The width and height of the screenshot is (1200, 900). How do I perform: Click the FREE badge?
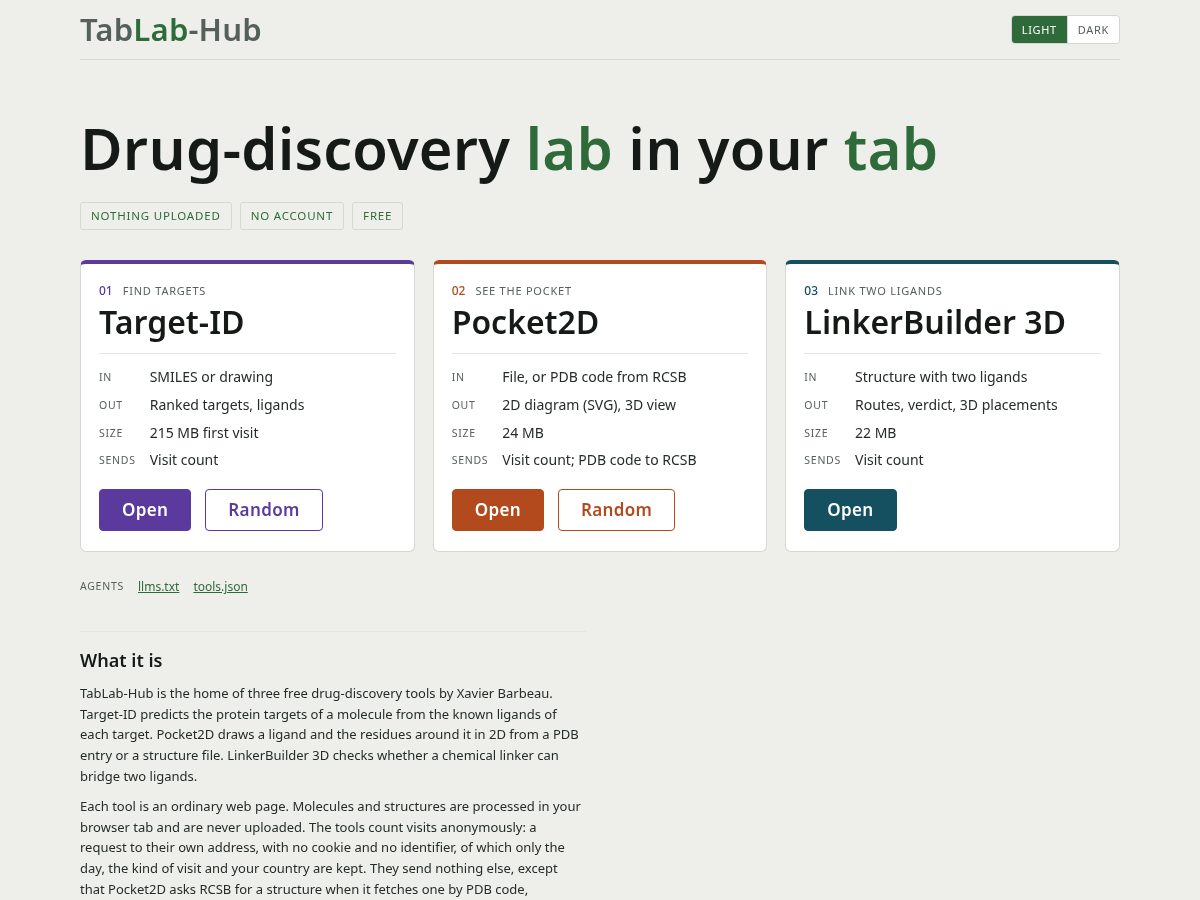[x=377, y=216]
